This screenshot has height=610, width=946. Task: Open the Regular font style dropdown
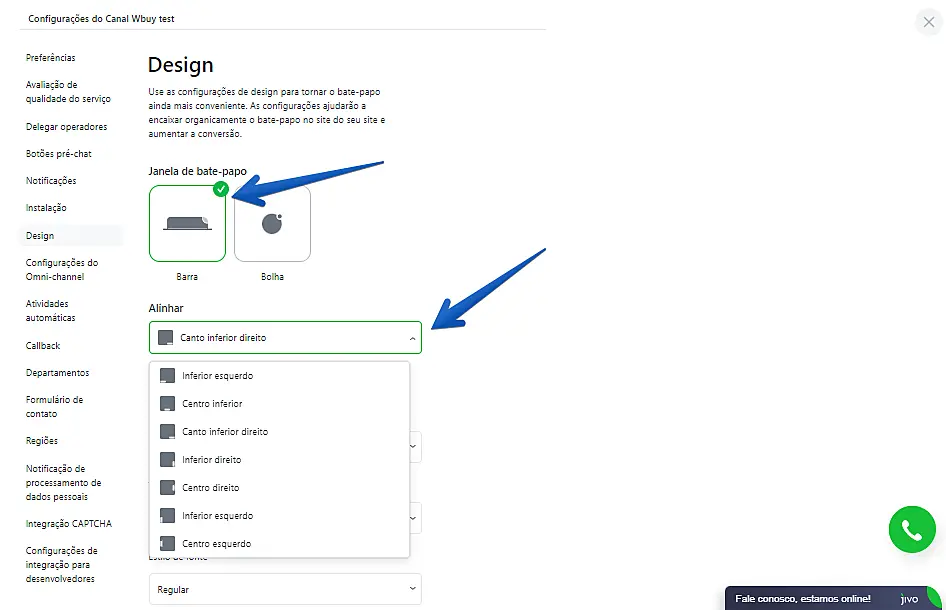click(x=285, y=590)
